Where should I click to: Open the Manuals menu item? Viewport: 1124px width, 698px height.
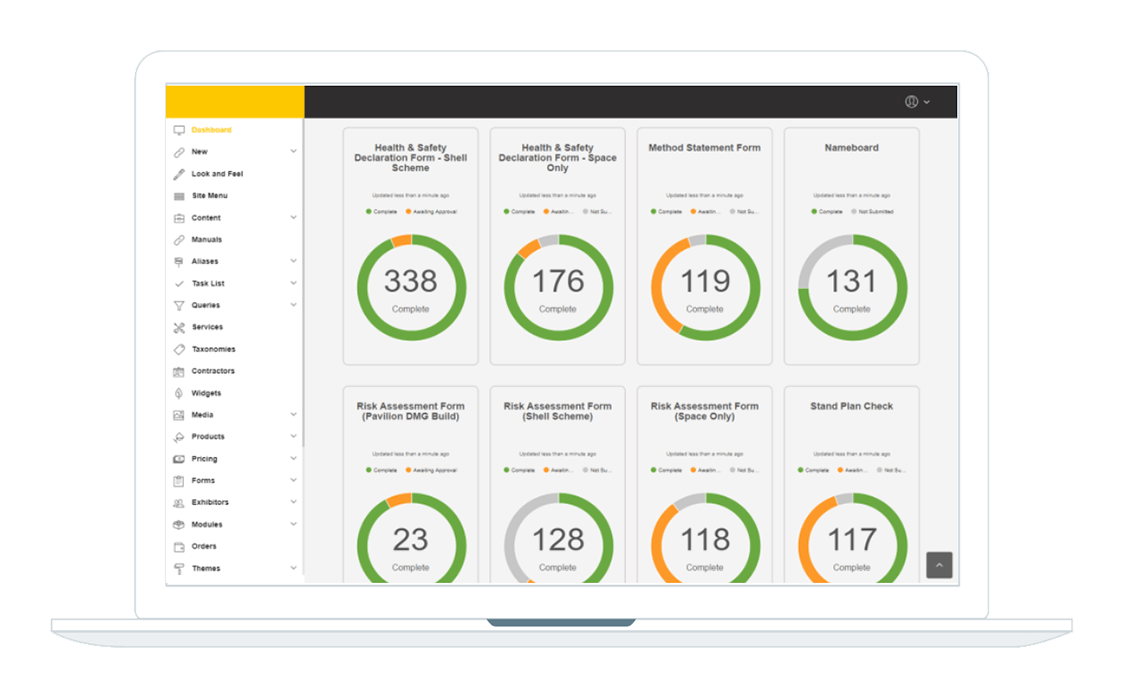[x=207, y=240]
